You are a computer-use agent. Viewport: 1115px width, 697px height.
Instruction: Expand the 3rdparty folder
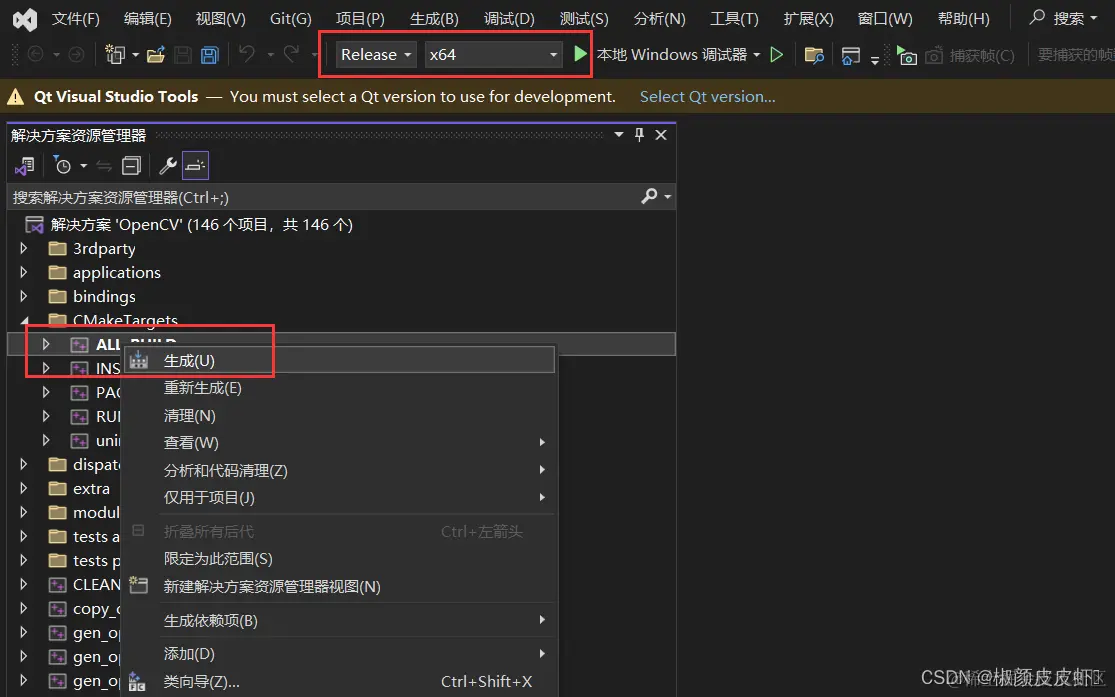tap(23, 248)
